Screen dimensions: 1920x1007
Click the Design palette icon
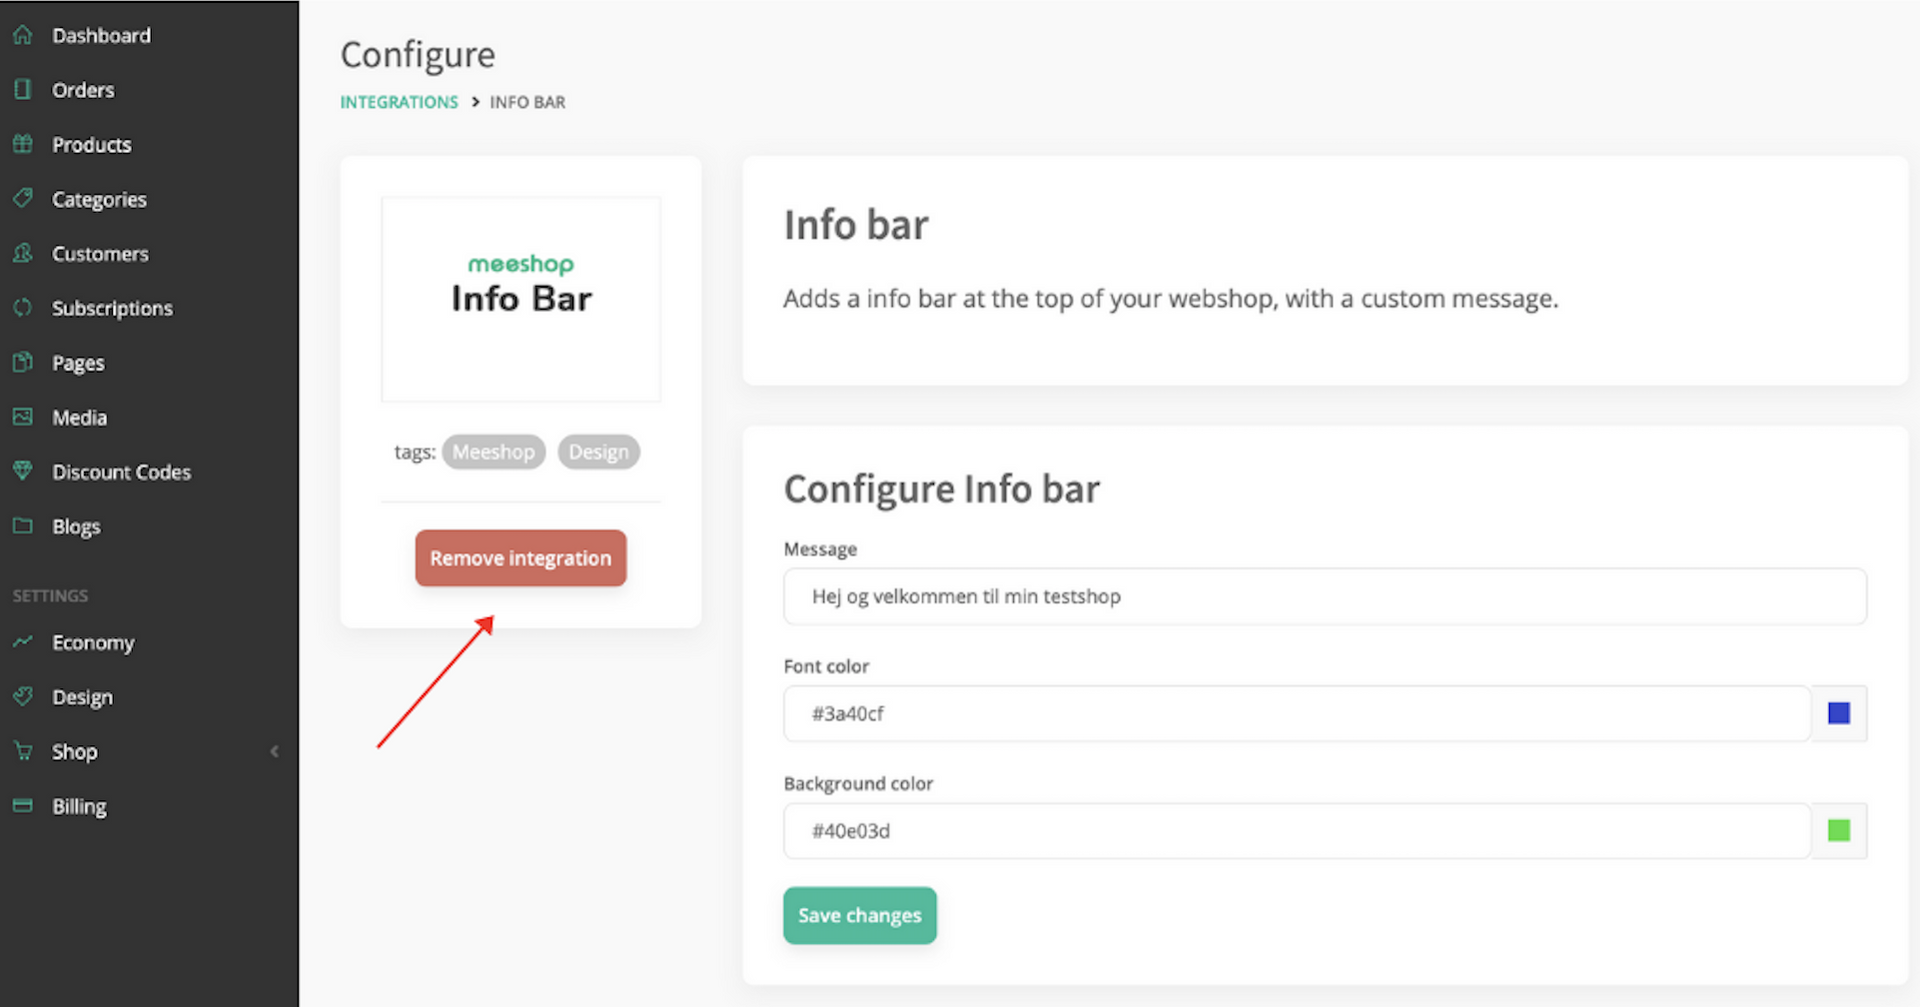(x=23, y=696)
